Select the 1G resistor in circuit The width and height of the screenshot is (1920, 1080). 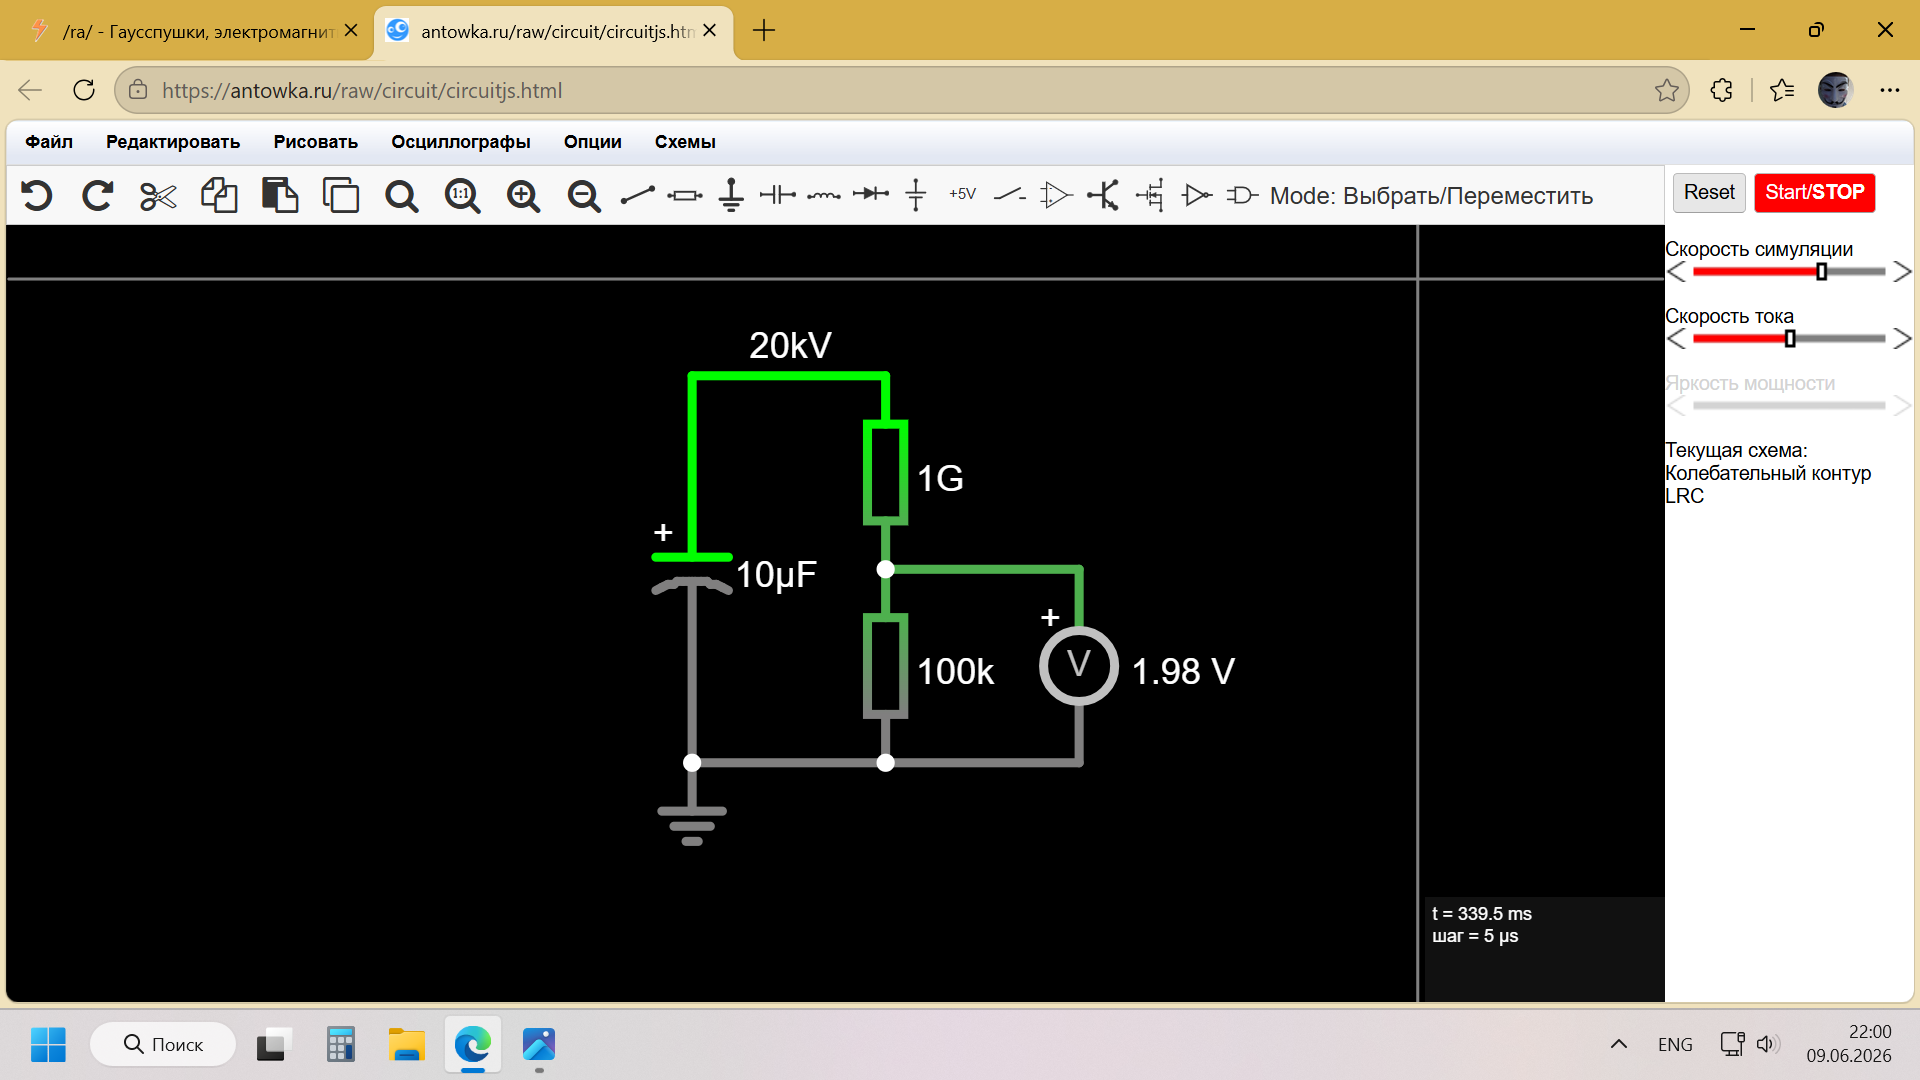point(885,473)
